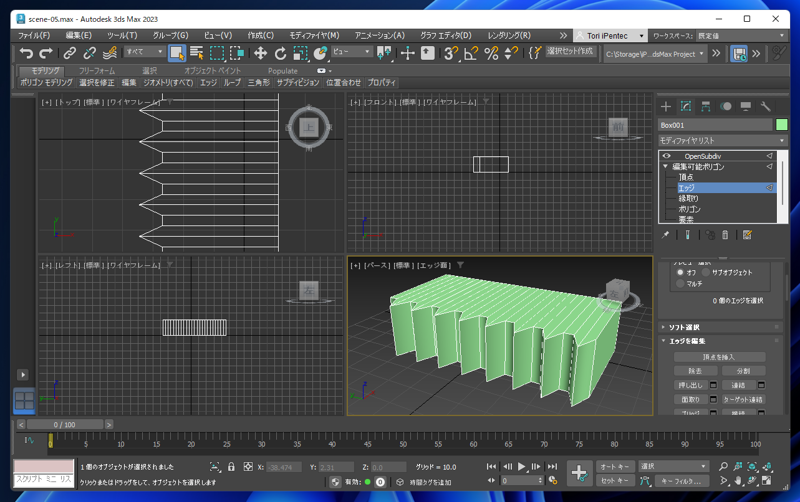
Task: Click Remove Modifier trash icon
Action: click(x=725, y=235)
